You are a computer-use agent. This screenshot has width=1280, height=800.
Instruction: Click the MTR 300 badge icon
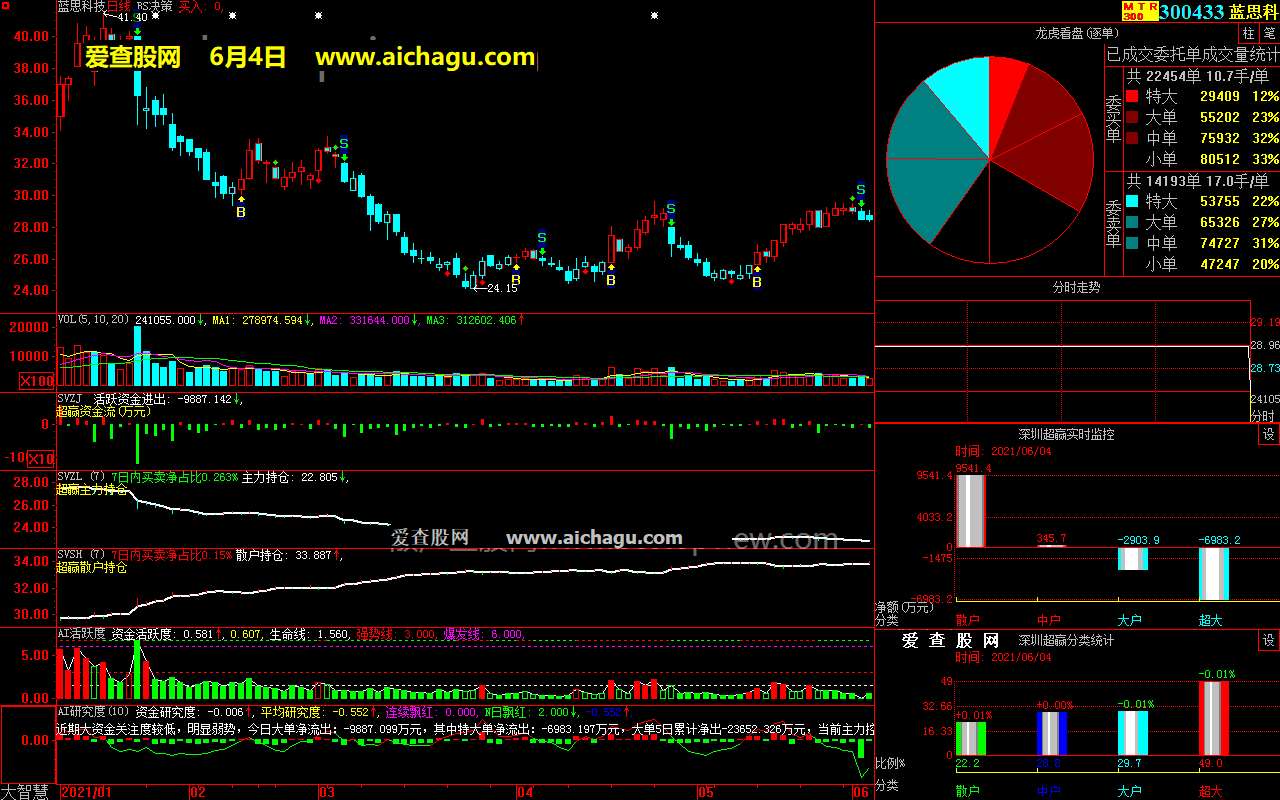coord(1140,11)
